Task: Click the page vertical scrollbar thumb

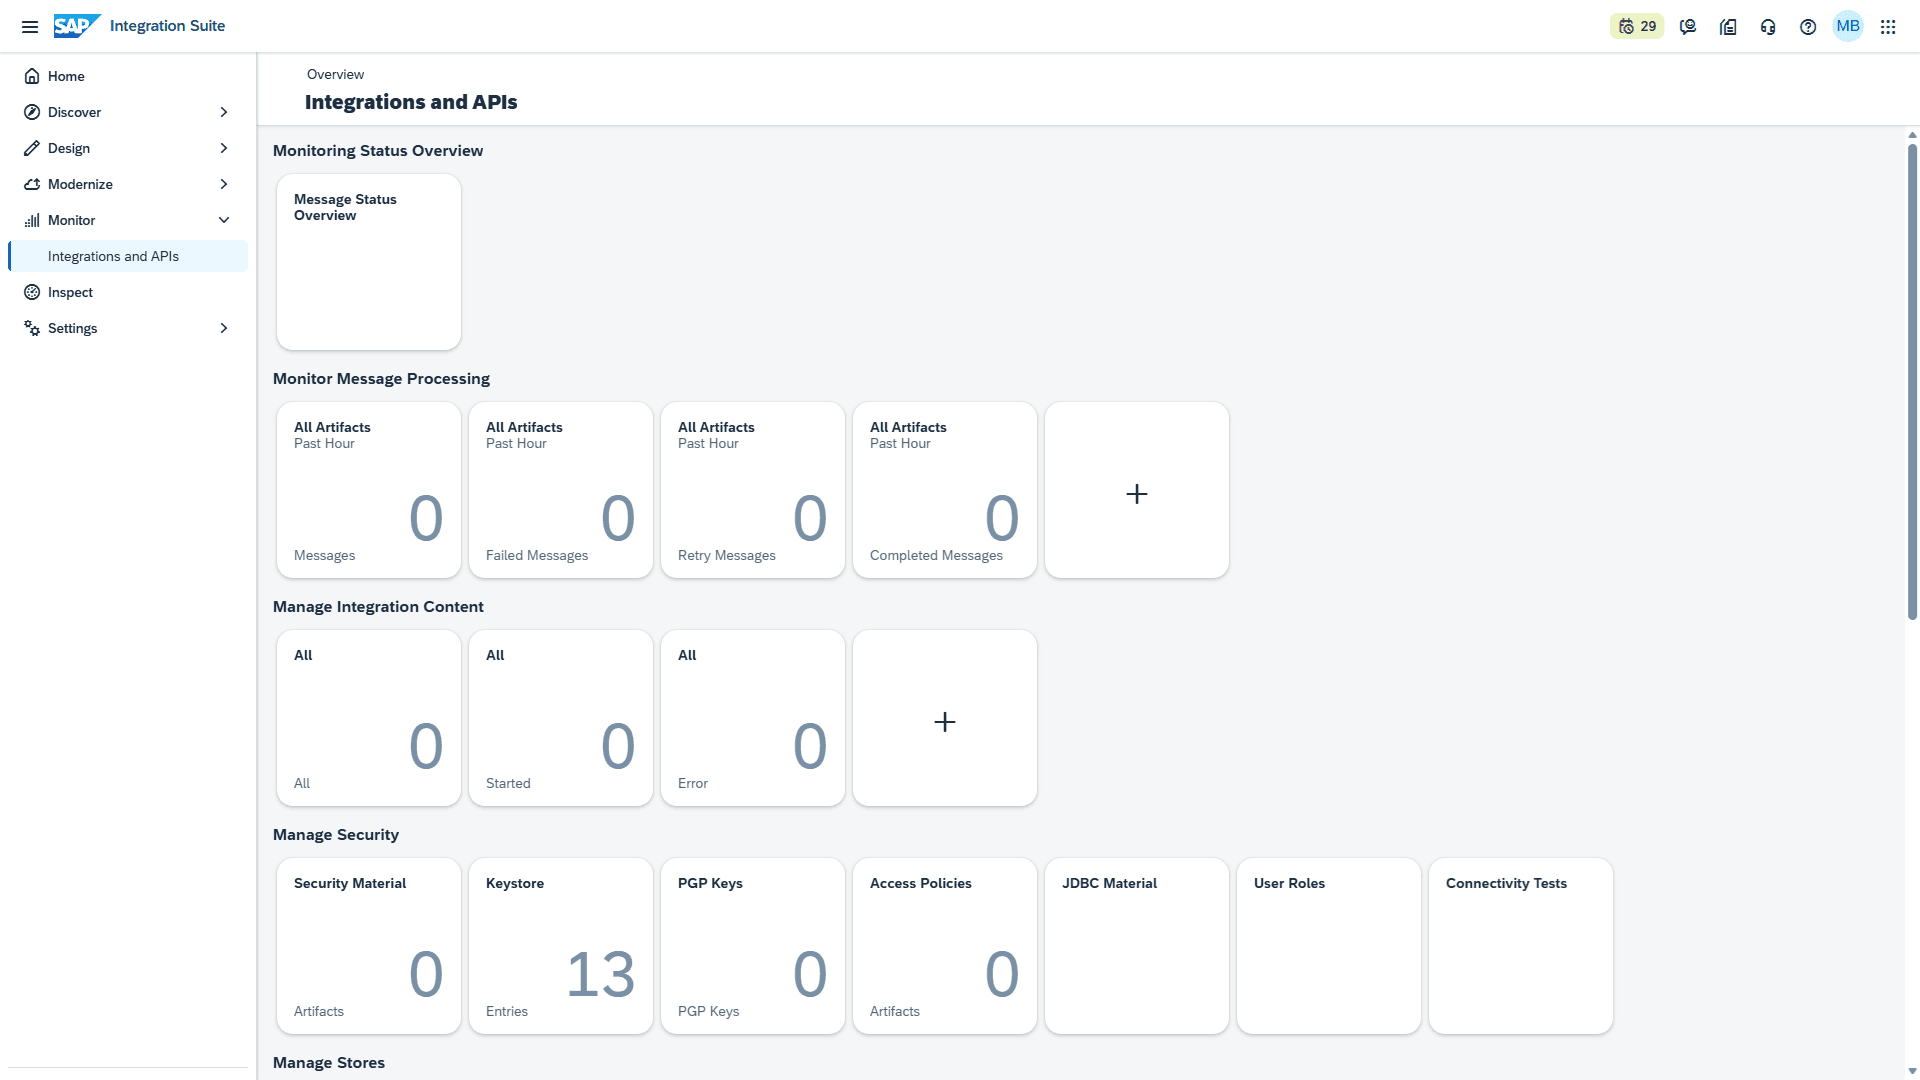Action: (x=1912, y=382)
